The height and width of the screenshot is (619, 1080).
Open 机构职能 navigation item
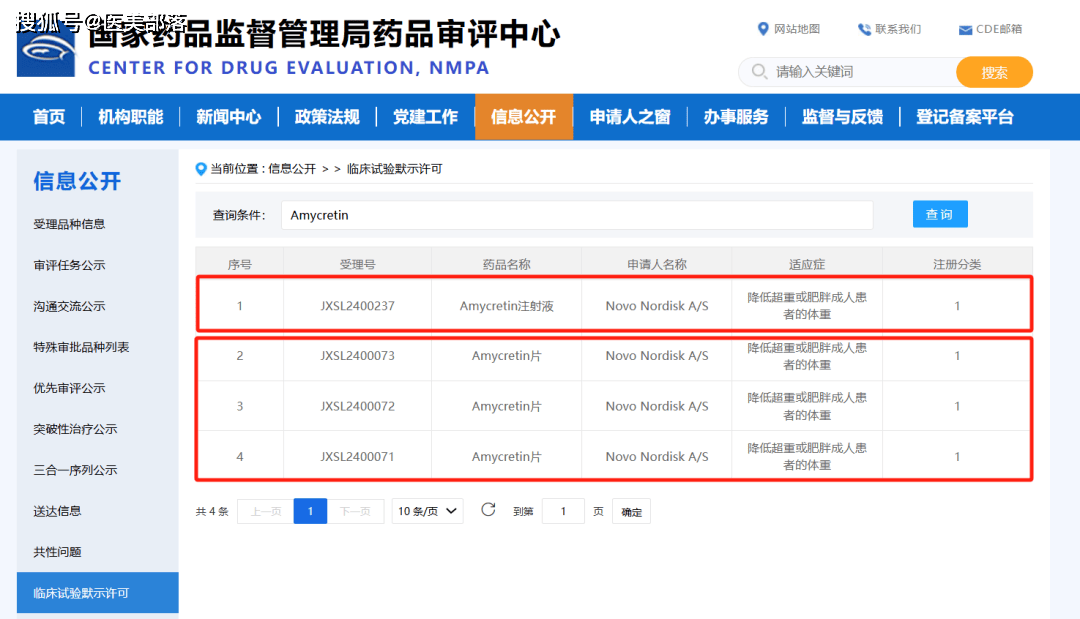(x=130, y=117)
